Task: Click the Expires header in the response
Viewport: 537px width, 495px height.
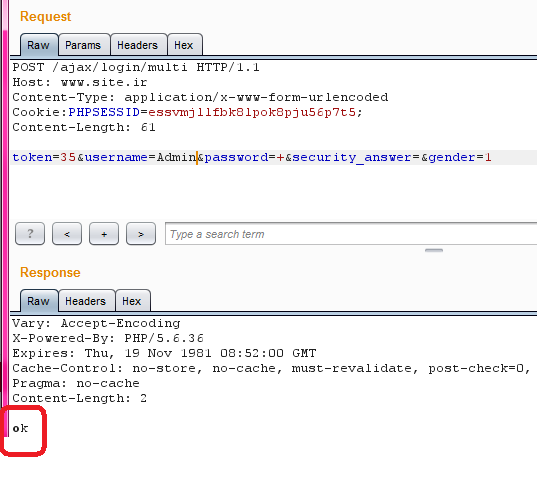Action: pyautogui.click(x=164, y=353)
